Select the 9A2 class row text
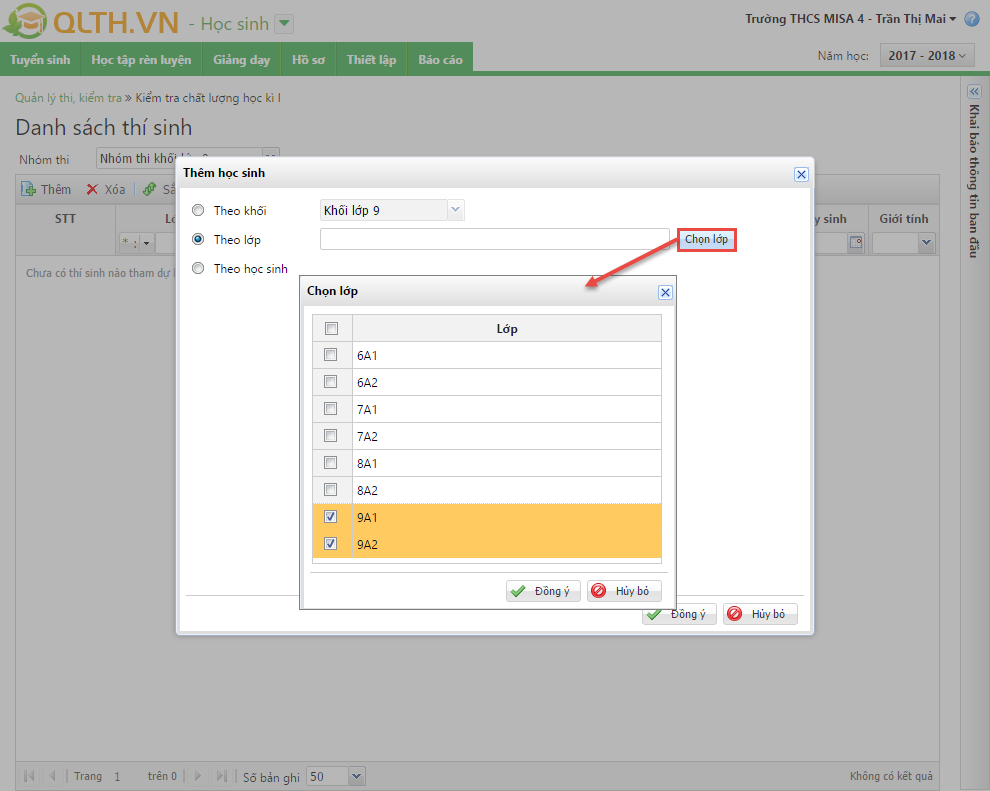The height and width of the screenshot is (791, 990). tap(367, 545)
